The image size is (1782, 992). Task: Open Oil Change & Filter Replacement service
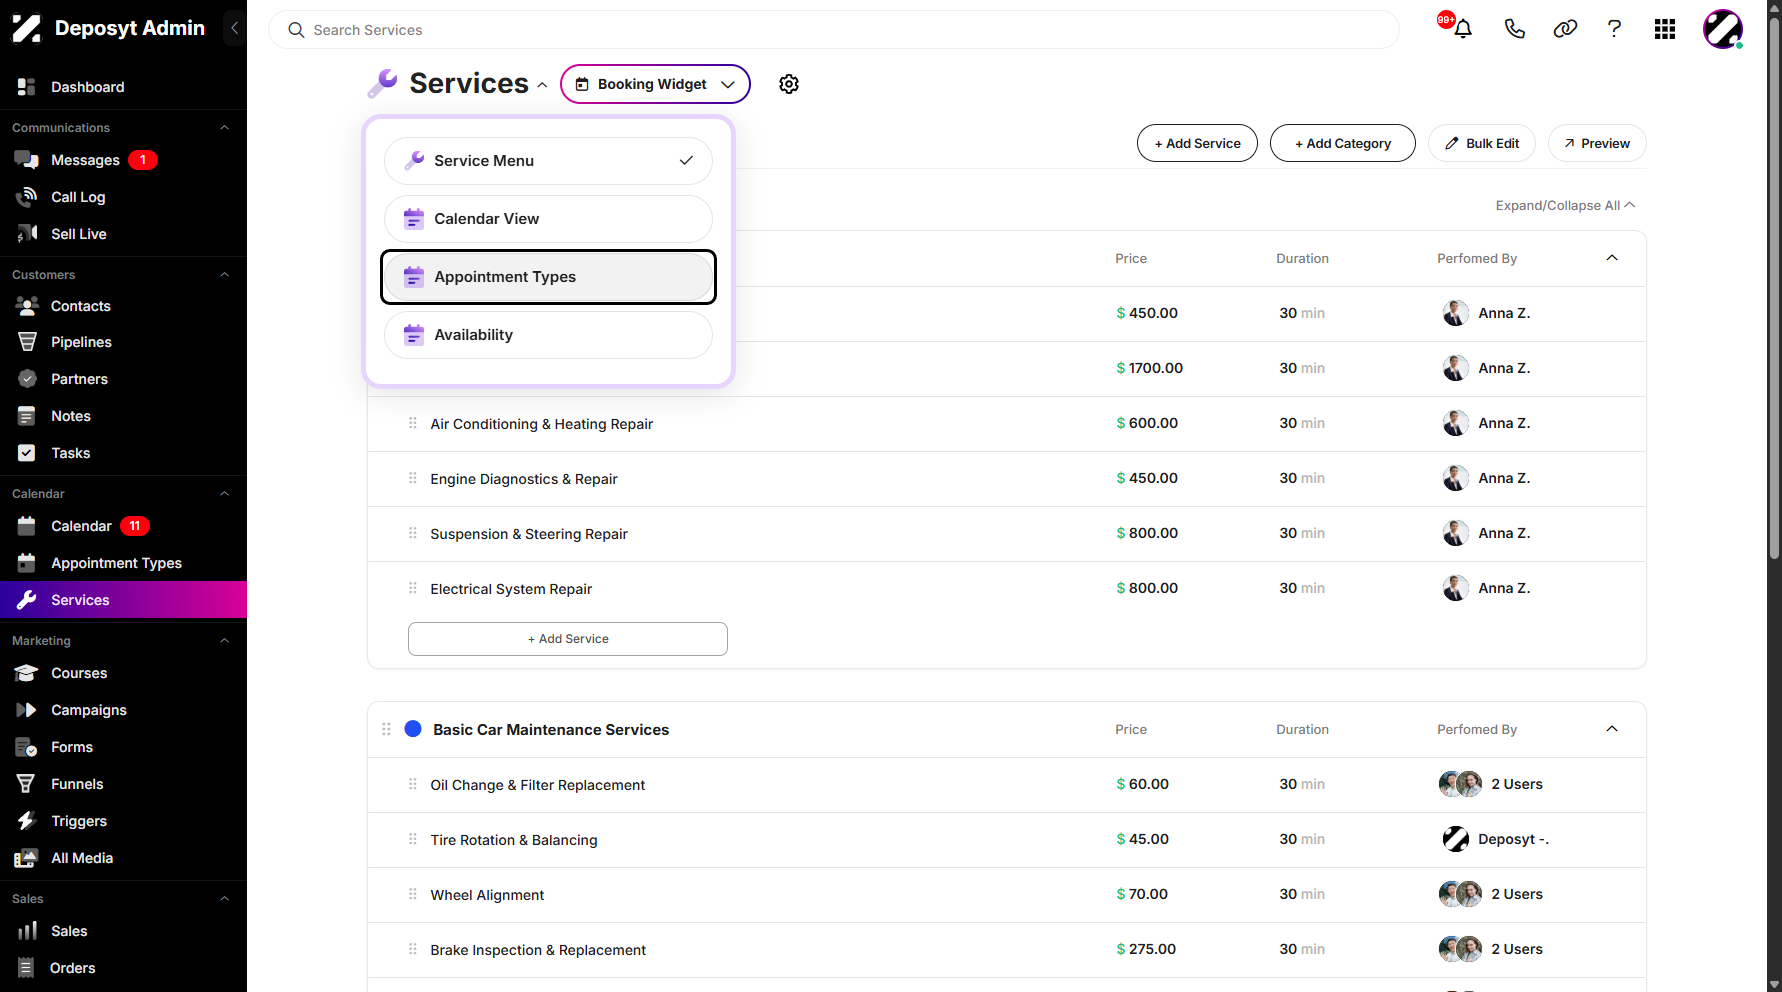(538, 785)
